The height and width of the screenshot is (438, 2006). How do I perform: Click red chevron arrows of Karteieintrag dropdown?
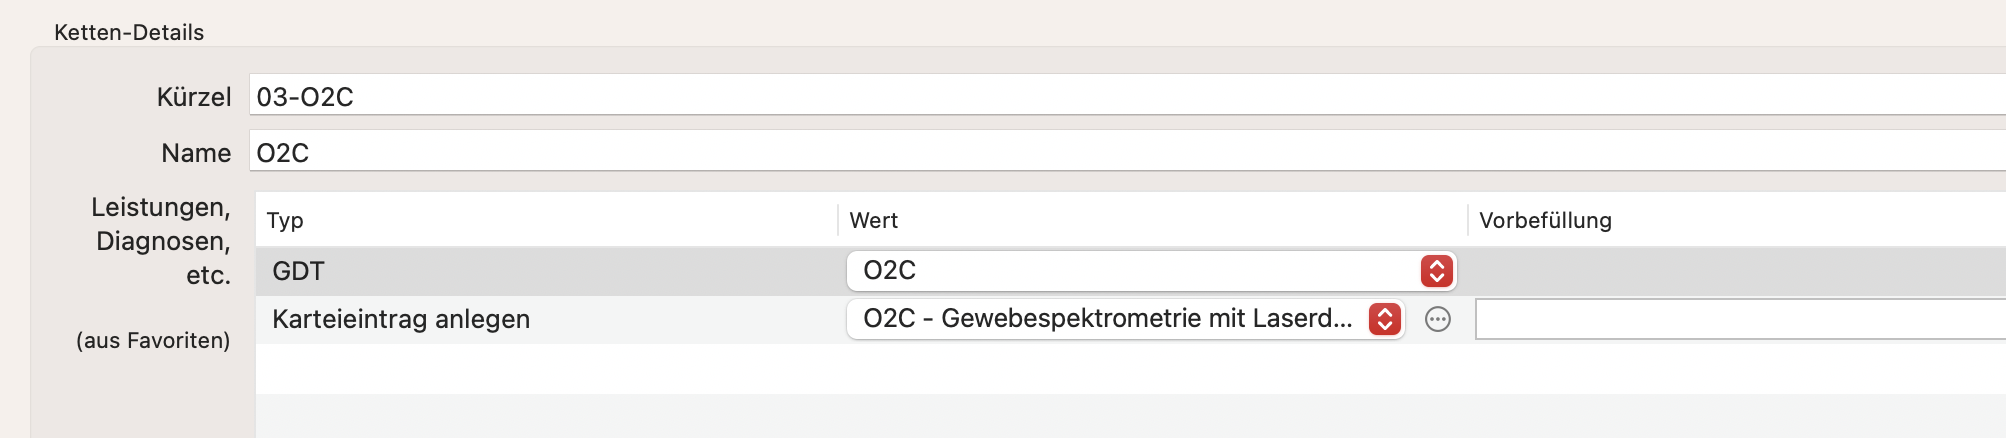tap(1385, 319)
